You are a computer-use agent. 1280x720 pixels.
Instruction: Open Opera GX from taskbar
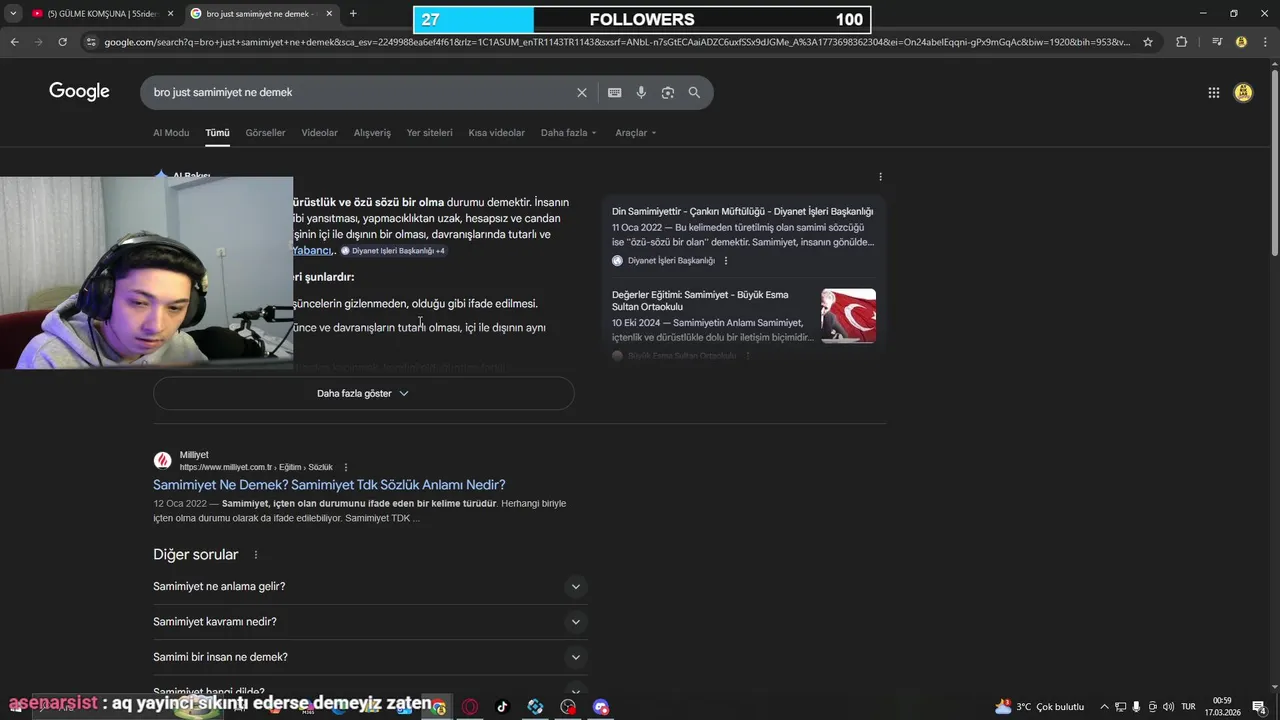click(x=469, y=707)
